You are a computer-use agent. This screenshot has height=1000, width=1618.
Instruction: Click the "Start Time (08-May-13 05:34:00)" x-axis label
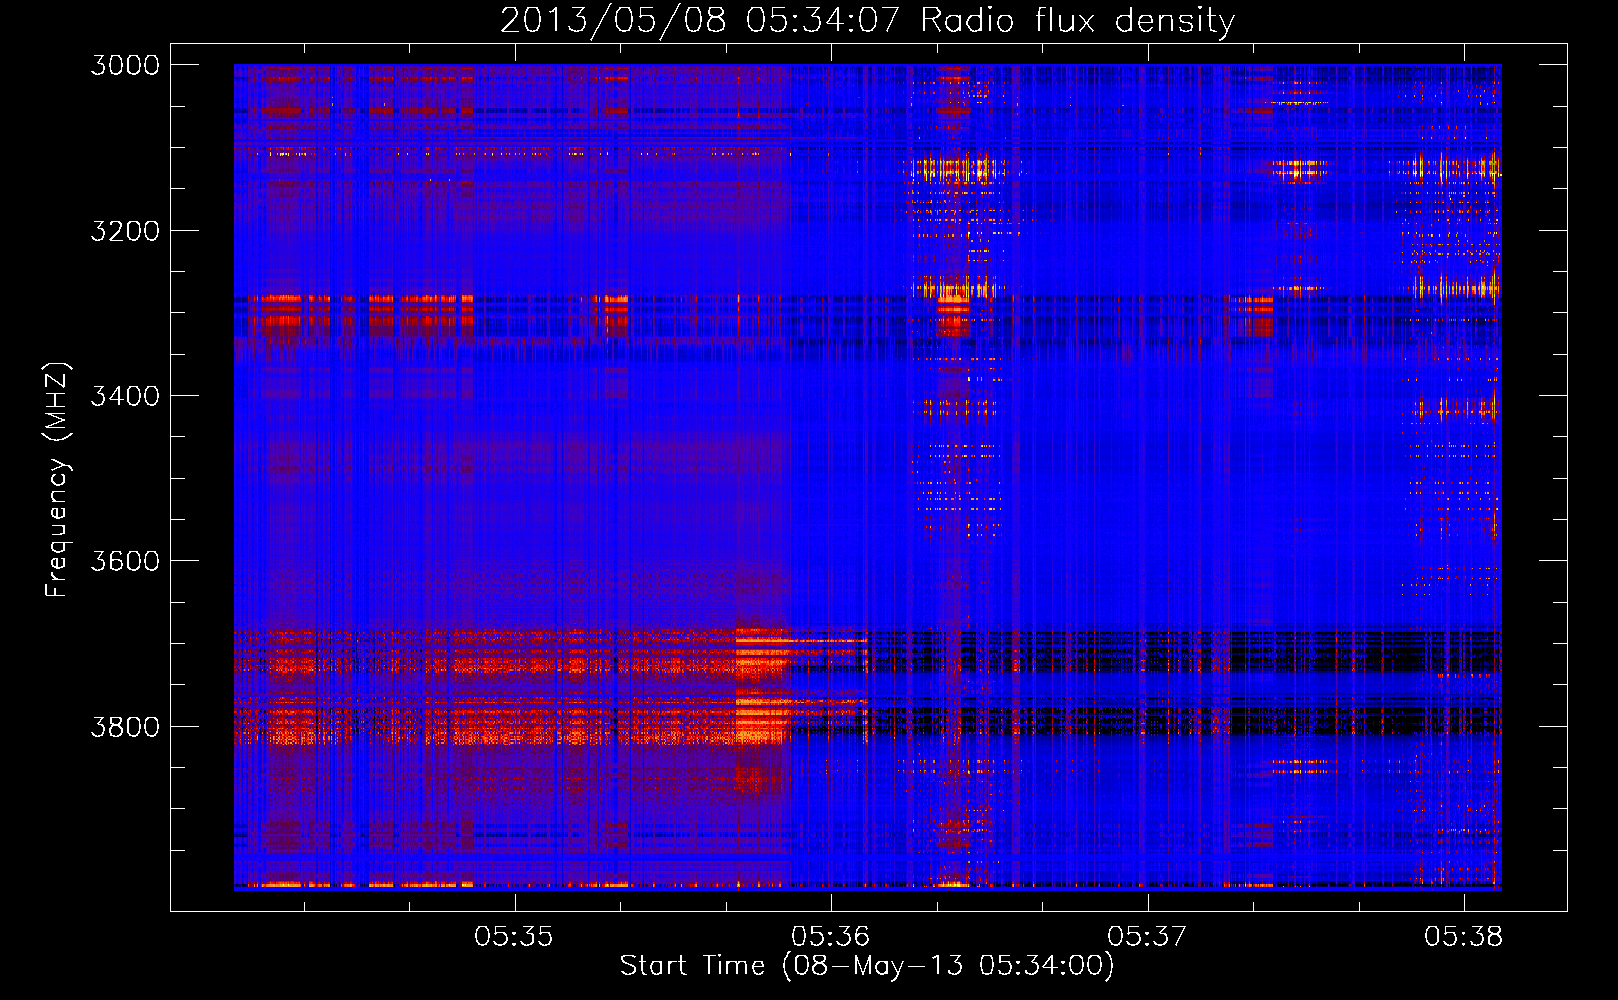[867, 966]
